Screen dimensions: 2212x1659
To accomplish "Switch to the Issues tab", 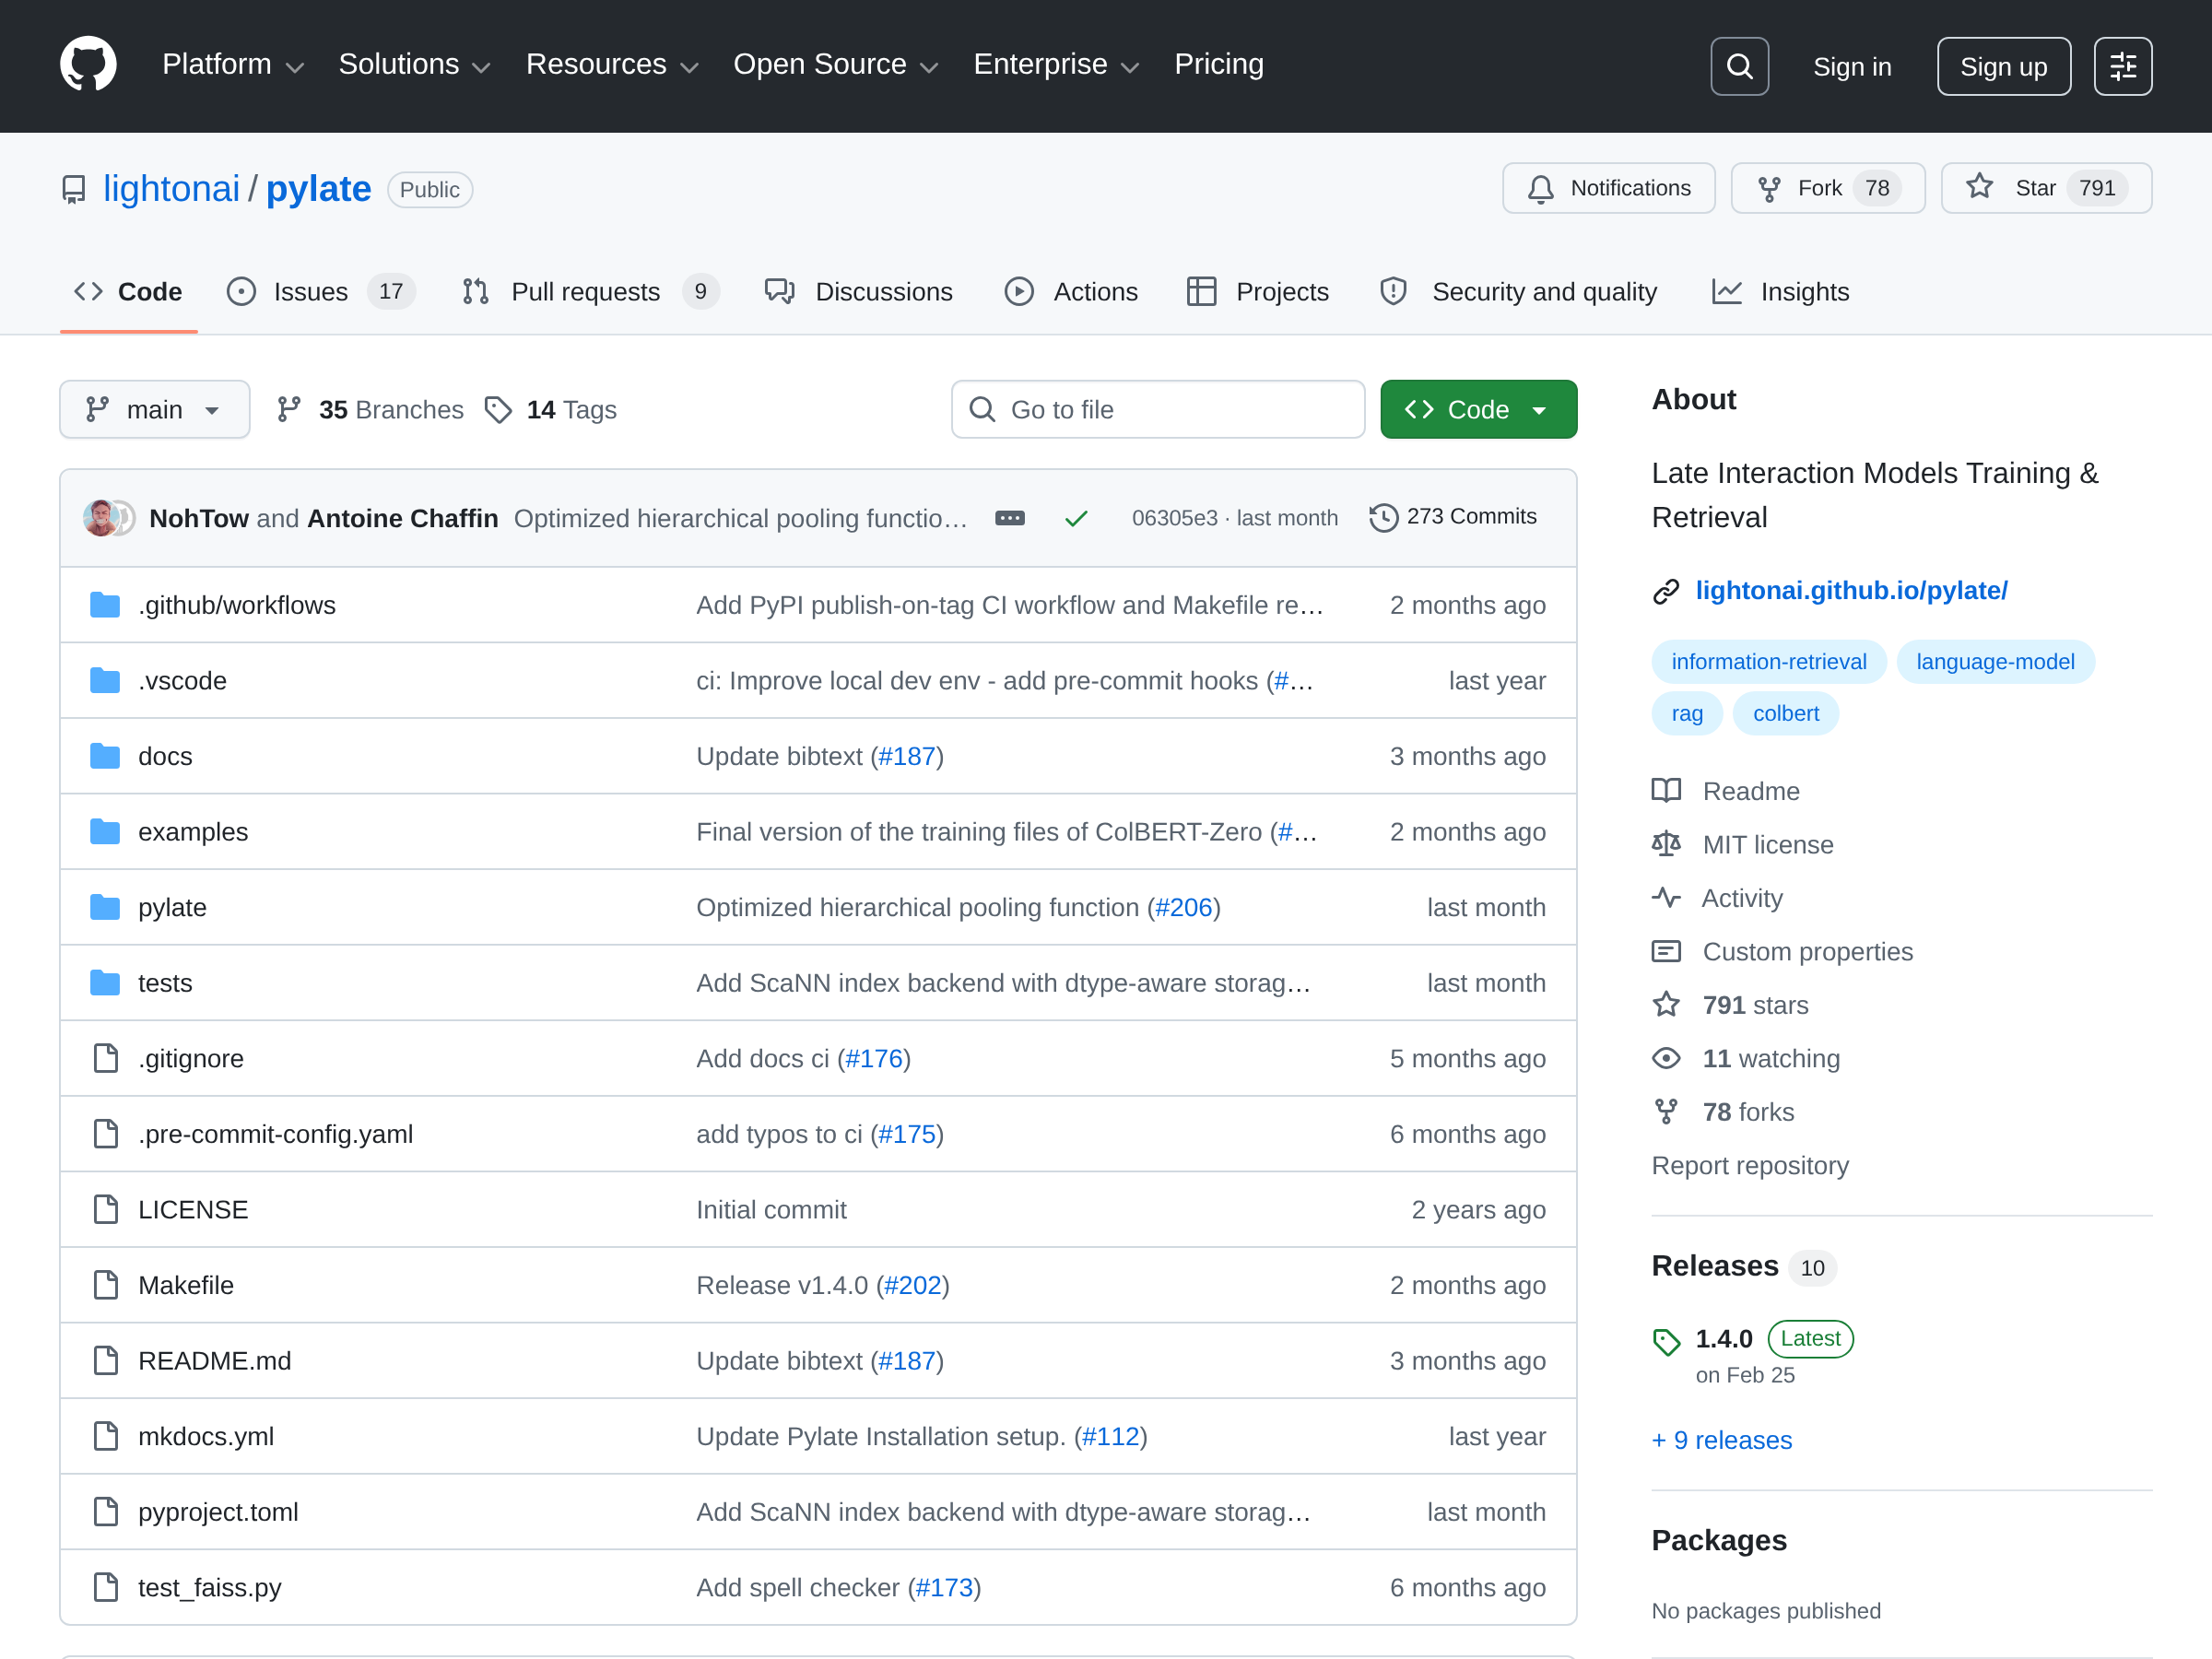I will click(311, 291).
